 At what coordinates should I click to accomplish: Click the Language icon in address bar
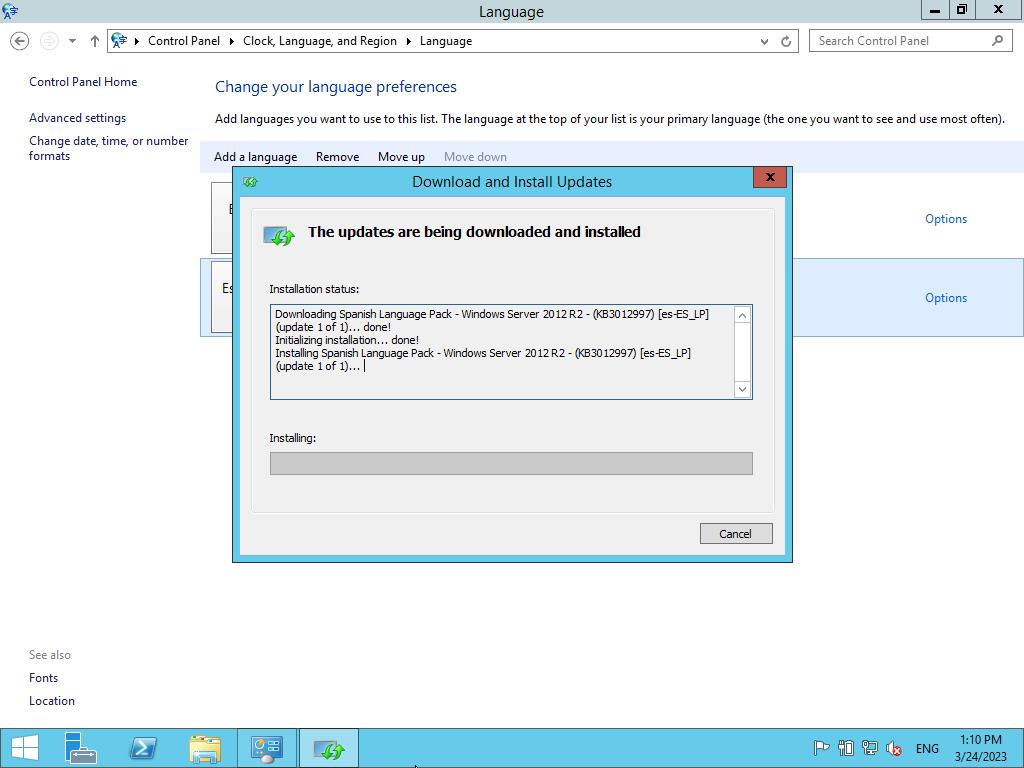tap(119, 40)
